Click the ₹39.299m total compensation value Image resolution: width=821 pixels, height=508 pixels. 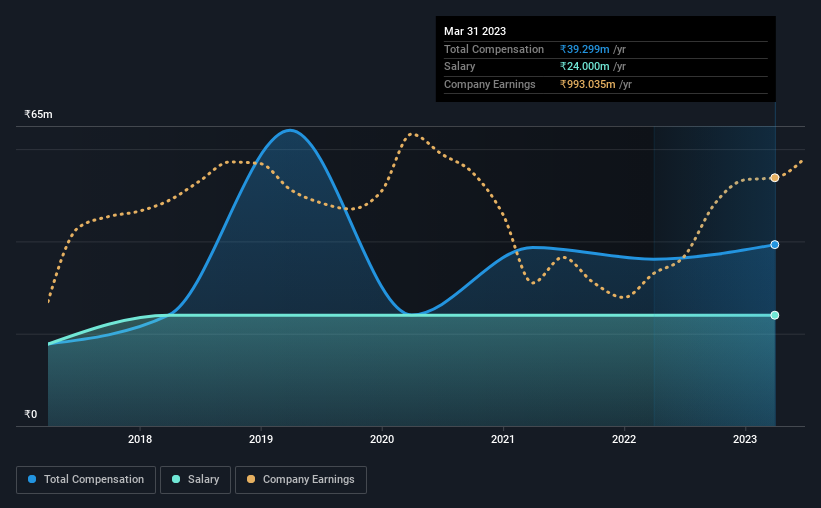click(584, 49)
